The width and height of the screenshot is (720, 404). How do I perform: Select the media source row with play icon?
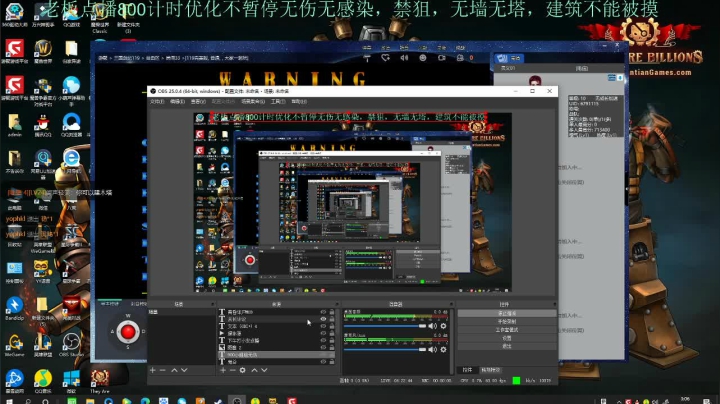coord(276,333)
